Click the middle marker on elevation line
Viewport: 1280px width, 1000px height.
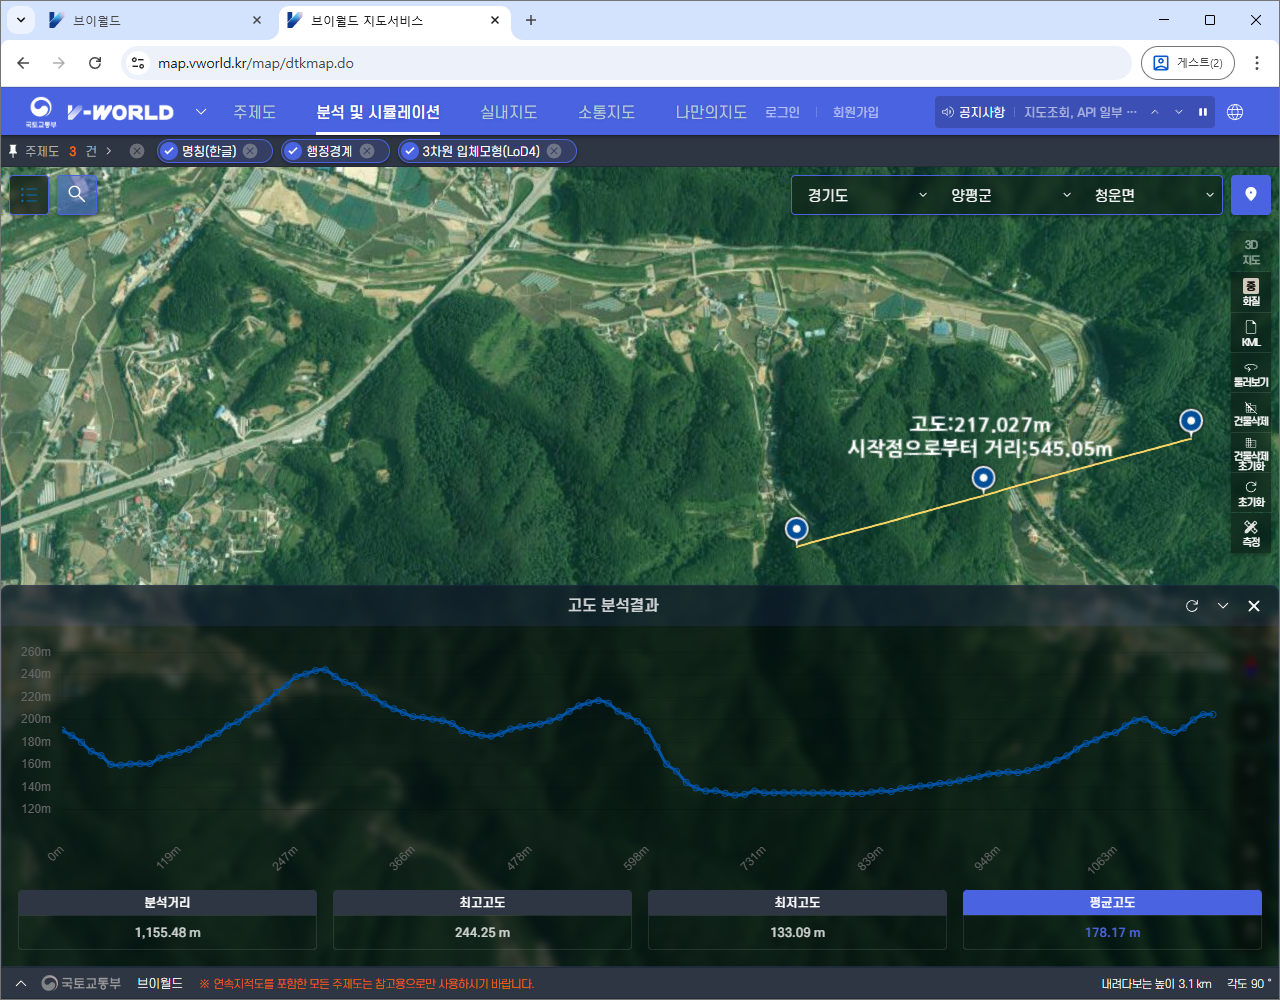coord(984,479)
